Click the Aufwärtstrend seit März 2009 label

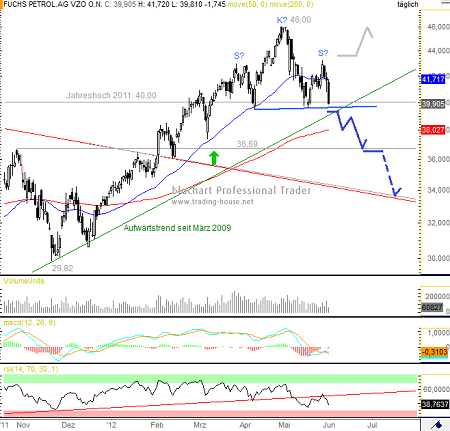point(177,228)
